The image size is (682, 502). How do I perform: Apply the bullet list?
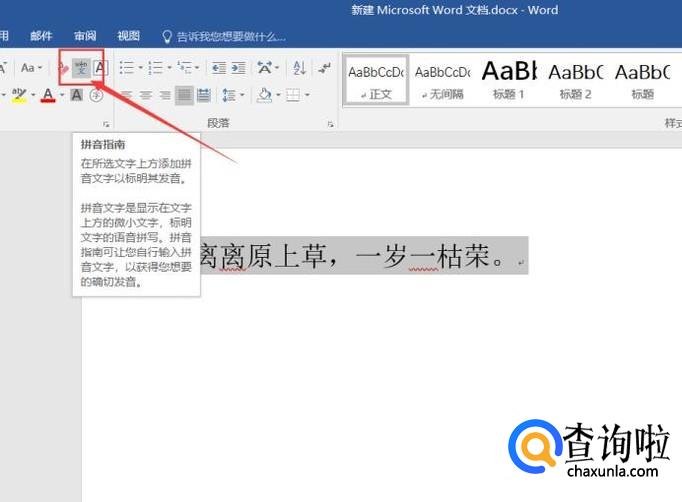(x=127, y=68)
